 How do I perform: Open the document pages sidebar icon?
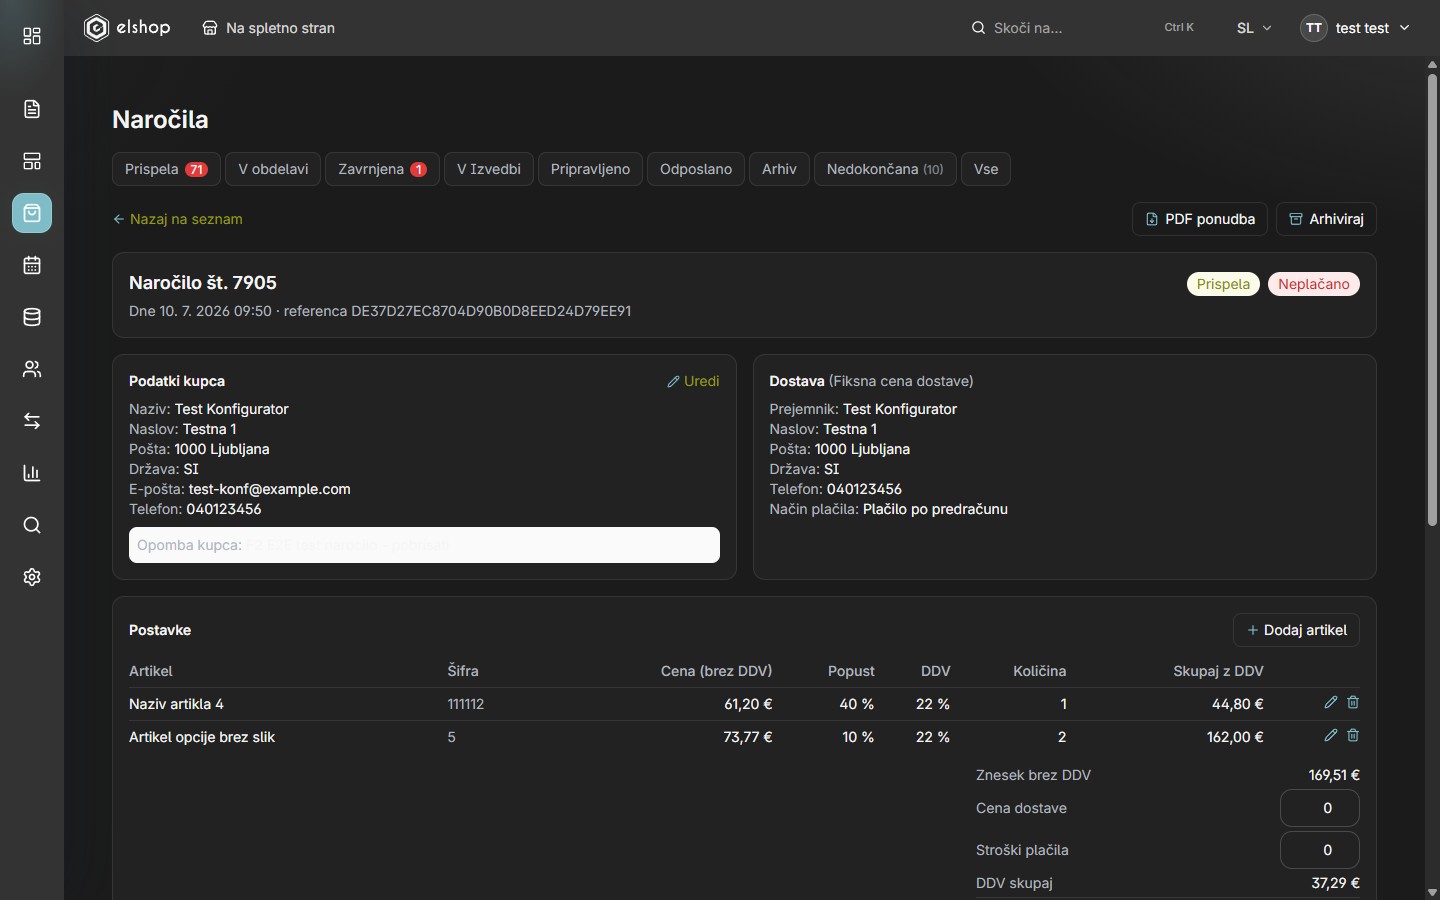point(32,109)
